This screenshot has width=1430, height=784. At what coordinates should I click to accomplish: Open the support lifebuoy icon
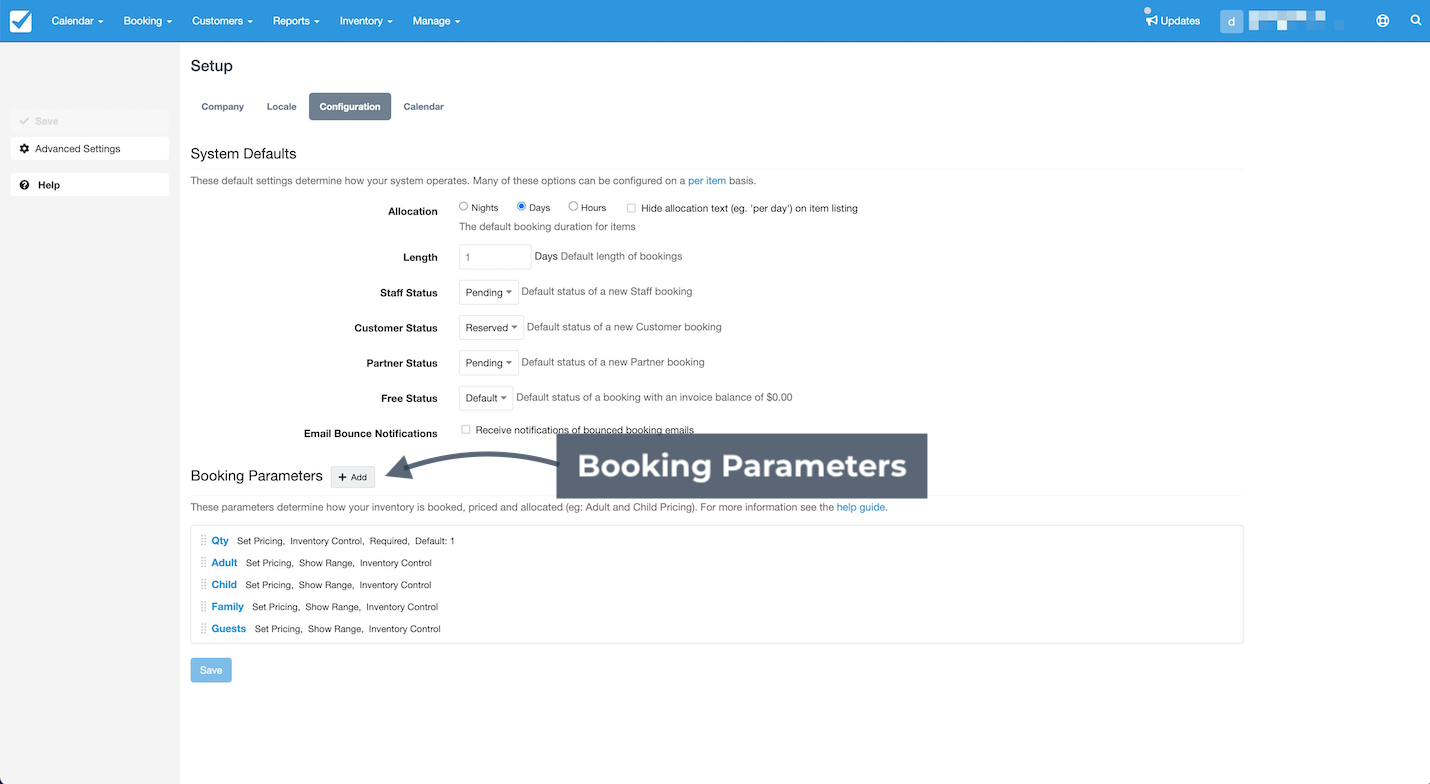[1383, 20]
